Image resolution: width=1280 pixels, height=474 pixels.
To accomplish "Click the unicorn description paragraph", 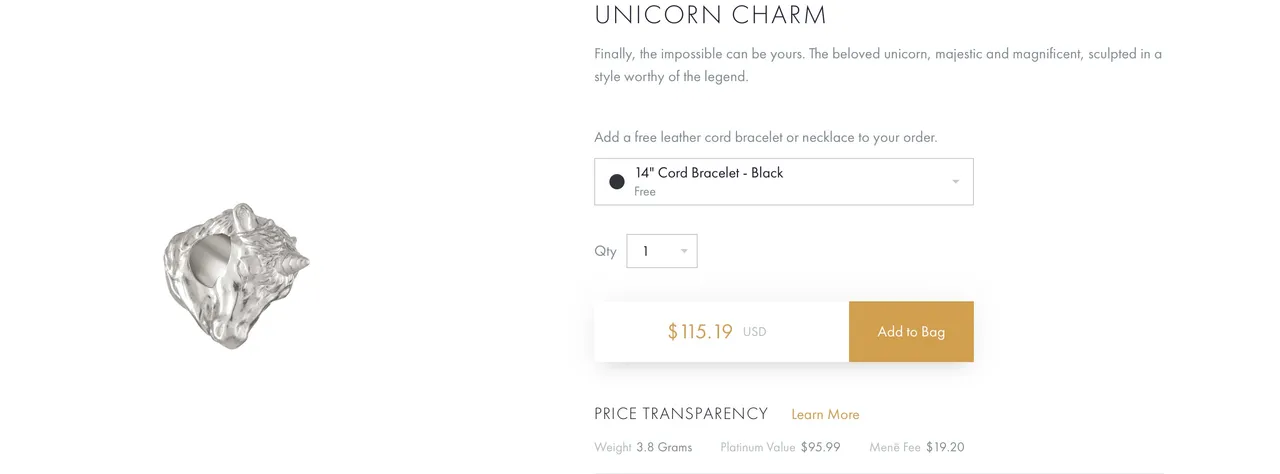I will 878,65.
